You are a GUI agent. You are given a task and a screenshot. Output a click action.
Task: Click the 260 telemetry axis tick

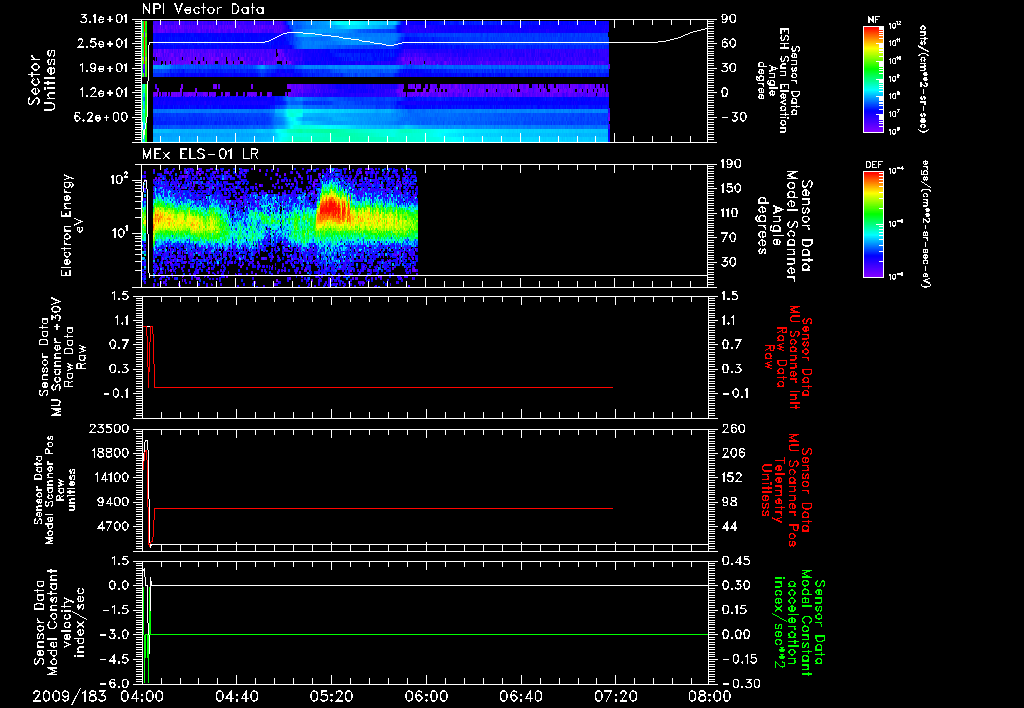pos(734,428)
